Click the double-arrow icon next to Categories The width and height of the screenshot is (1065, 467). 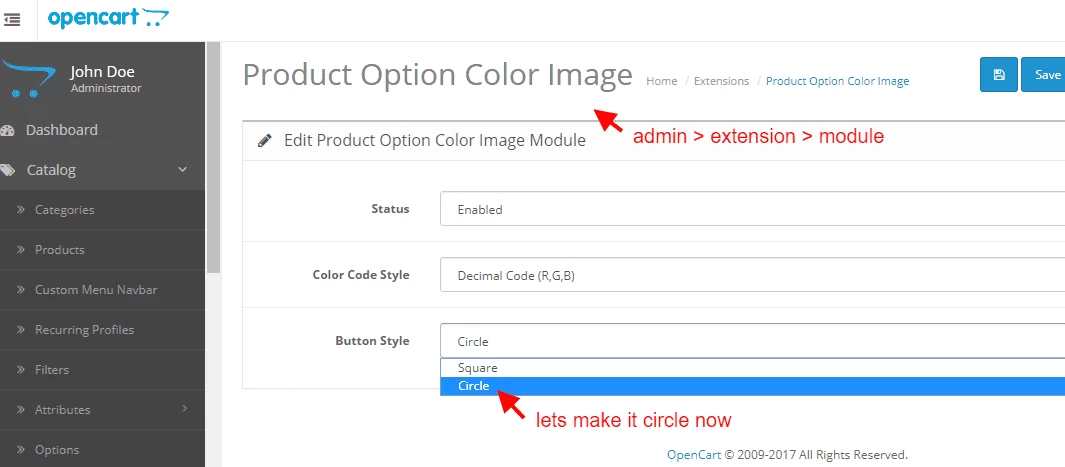click(x=20, y=210)
